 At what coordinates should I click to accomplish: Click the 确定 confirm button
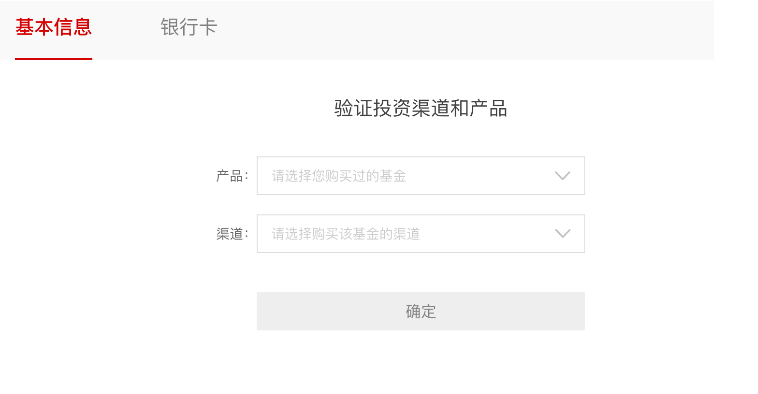pos(421,311)
